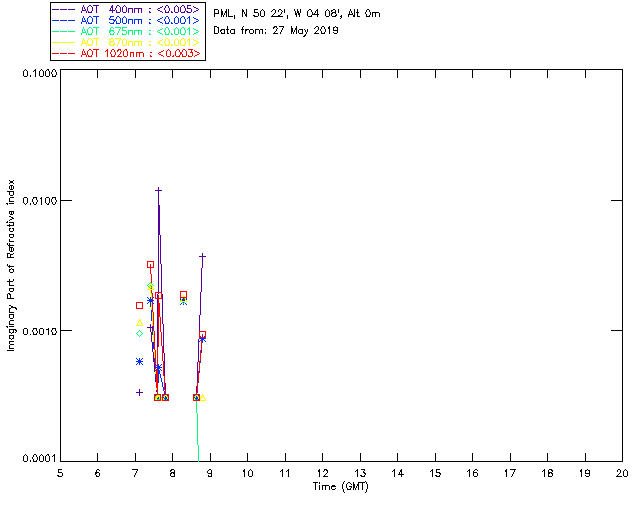Click the isolated green diamond marker near time 7
Image resolution: width=640 pixels, height=512 pixels.
[140, 334]
